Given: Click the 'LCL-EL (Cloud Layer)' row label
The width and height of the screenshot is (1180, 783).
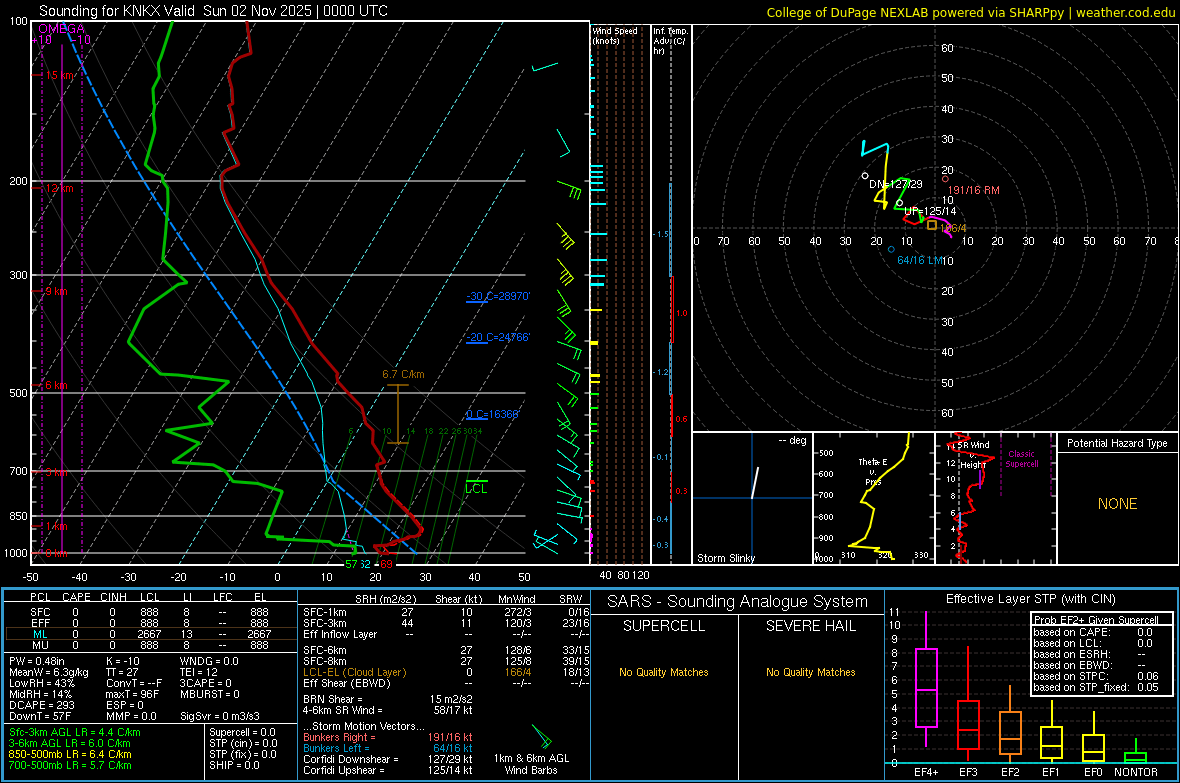Looking at the screenshot, I should point(354,672).
